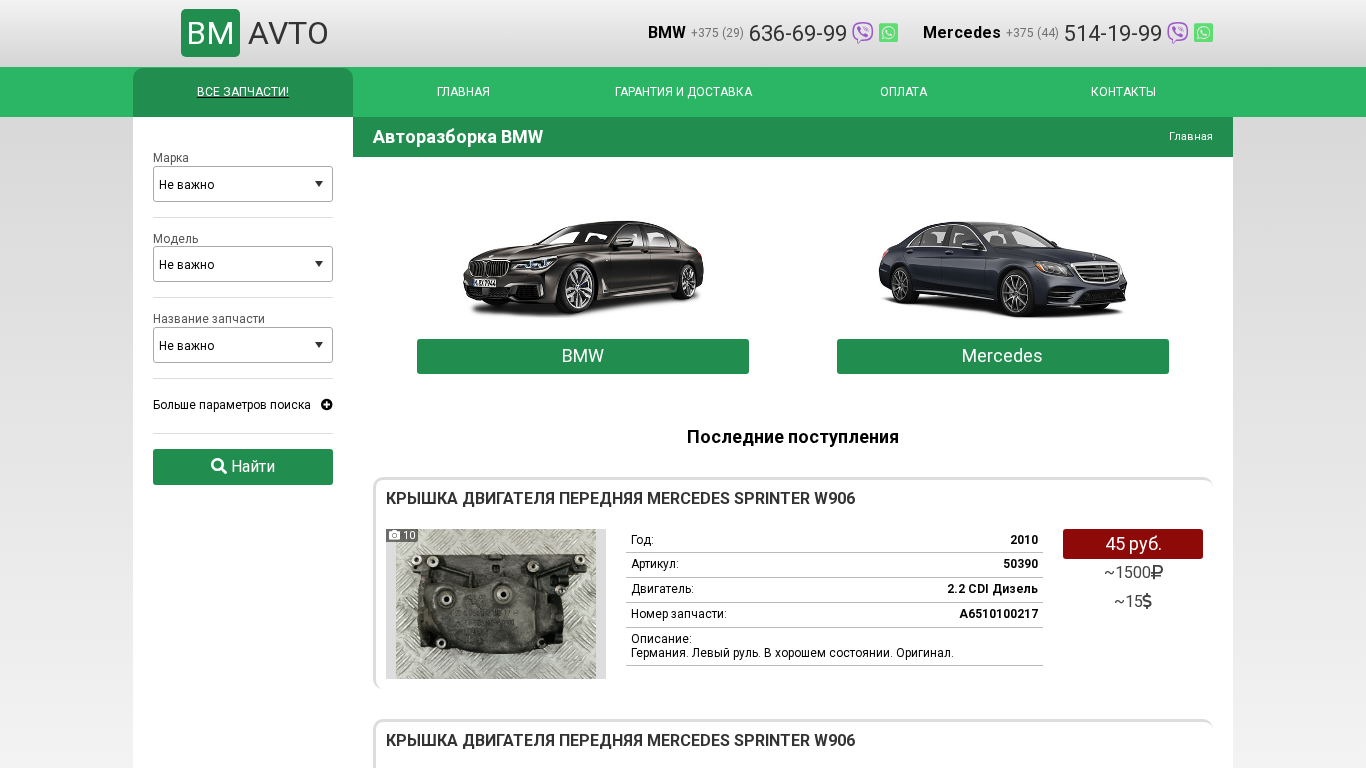
Task: Open the Оплата menu item
Action: pyautogui.click(x=903, y=92)
